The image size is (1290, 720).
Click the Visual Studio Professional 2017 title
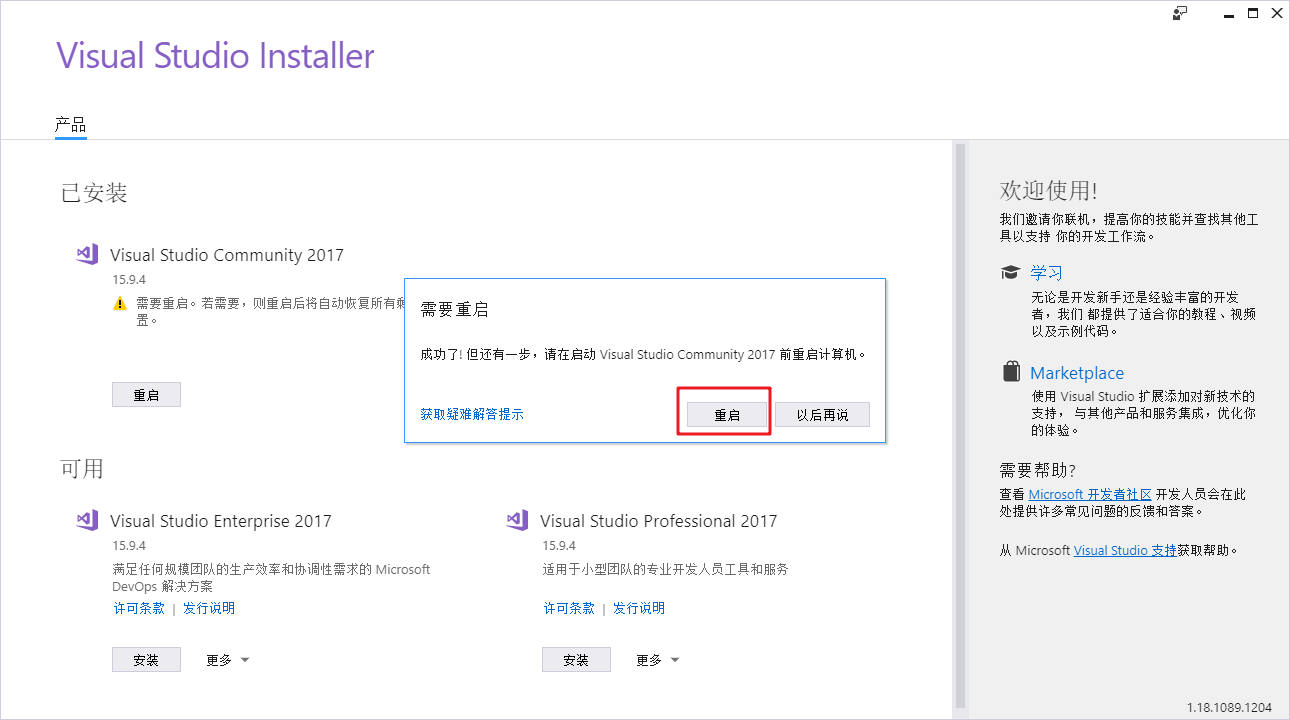tap(658, 521)
